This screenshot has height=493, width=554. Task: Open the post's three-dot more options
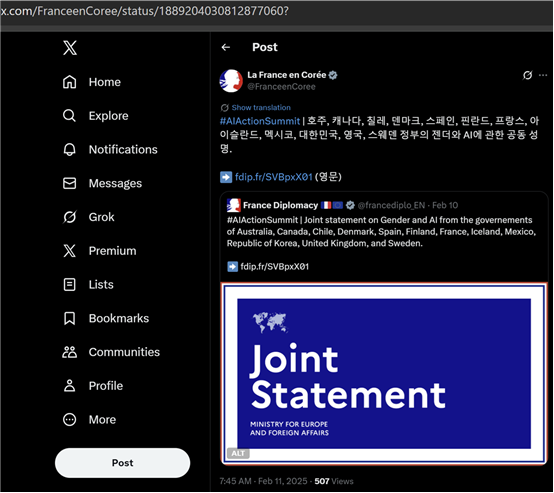click(543, 75)
